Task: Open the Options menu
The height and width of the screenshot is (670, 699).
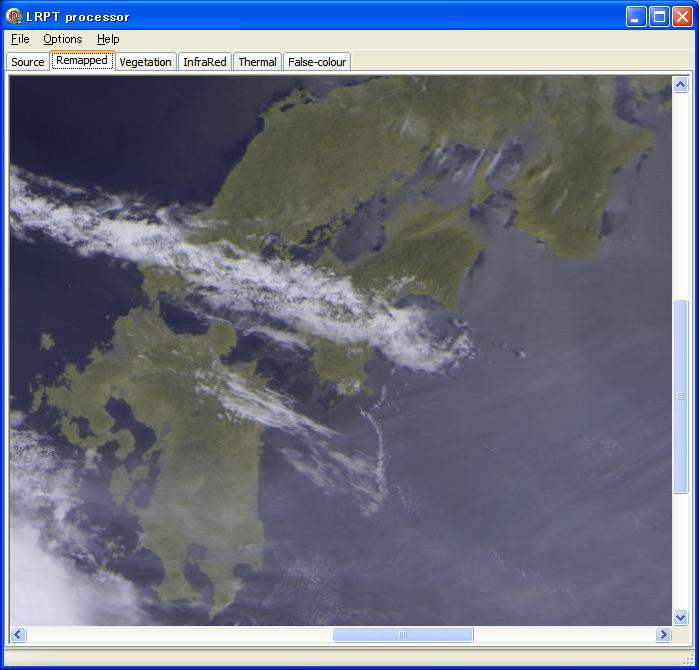Action: coord(62,39)
